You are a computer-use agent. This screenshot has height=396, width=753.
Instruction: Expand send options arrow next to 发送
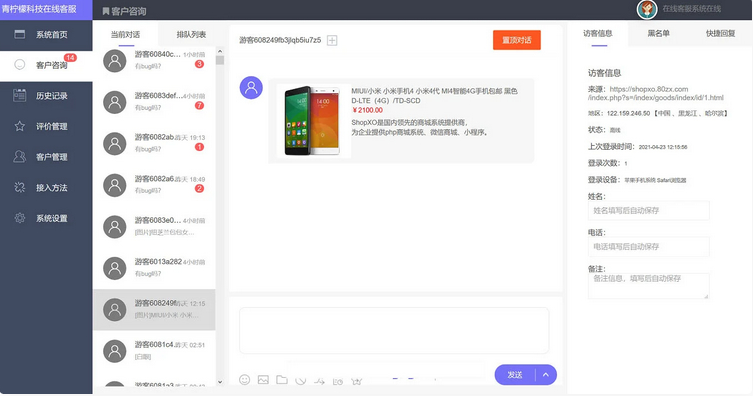point(546,375)
